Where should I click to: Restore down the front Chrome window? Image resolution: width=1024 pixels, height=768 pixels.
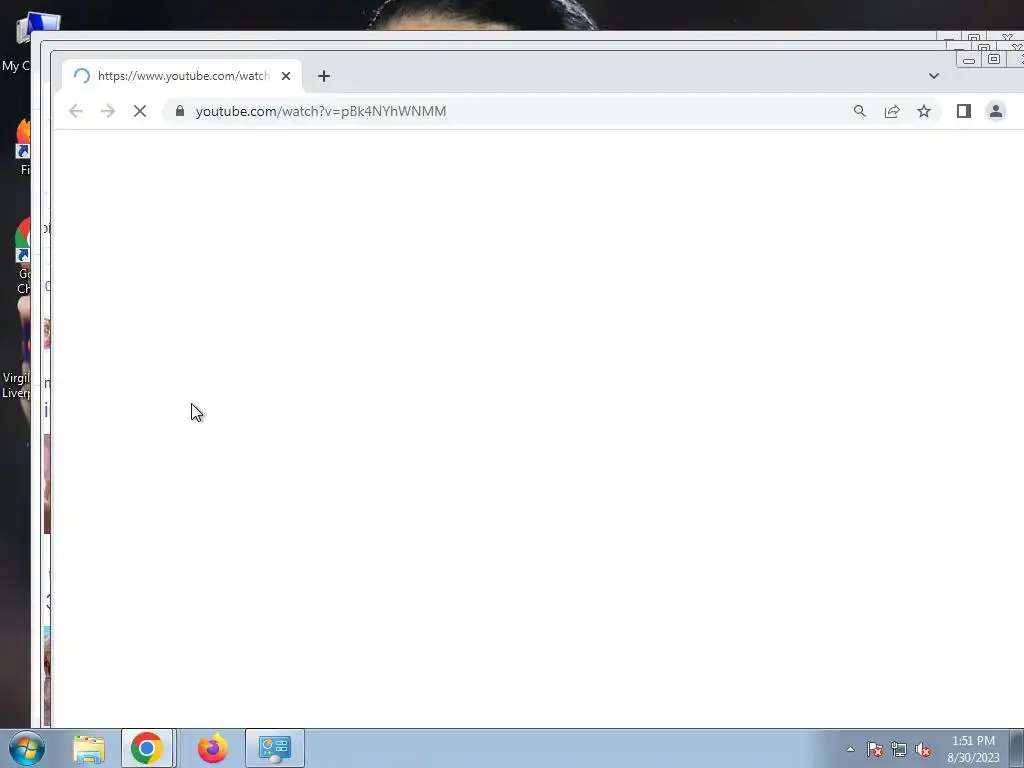[x=993, y=59]
